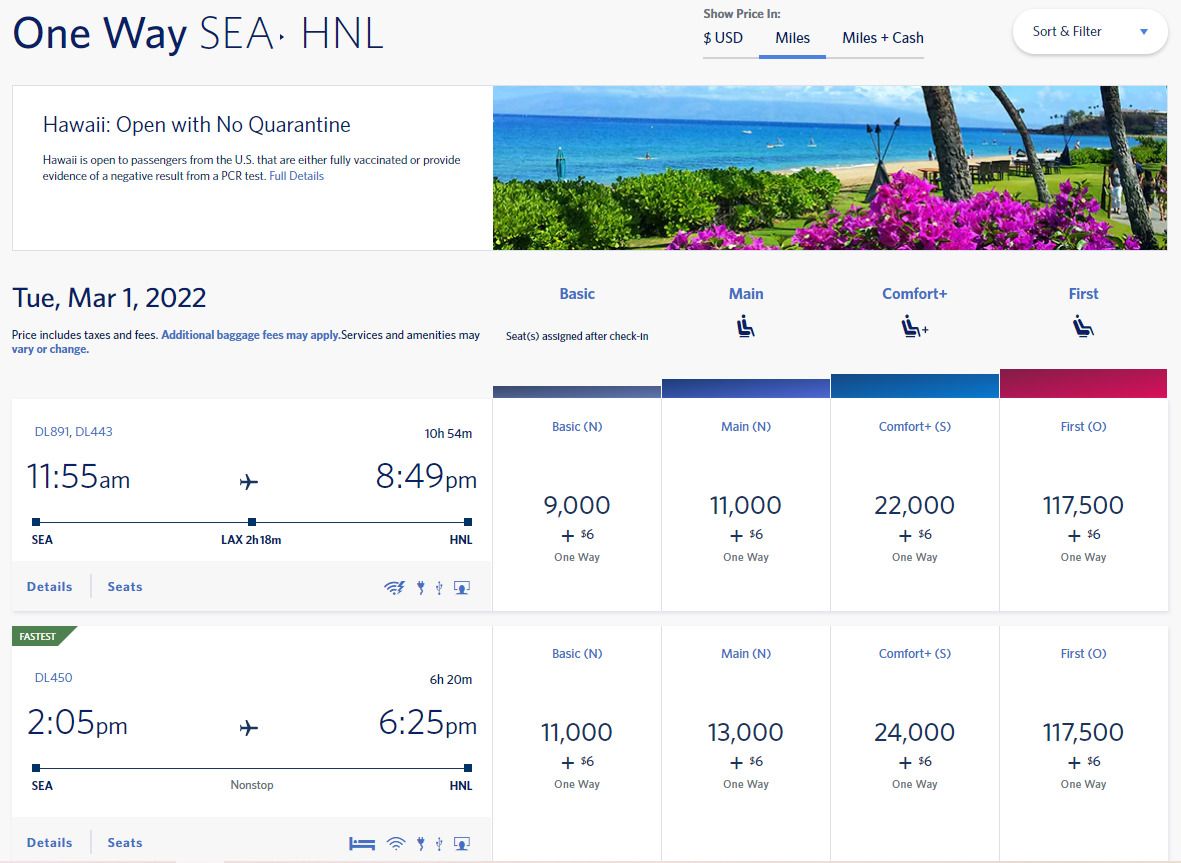Select First fare on the 11:55am flight
The image size is (1181, 863).
coord(1083,505)
